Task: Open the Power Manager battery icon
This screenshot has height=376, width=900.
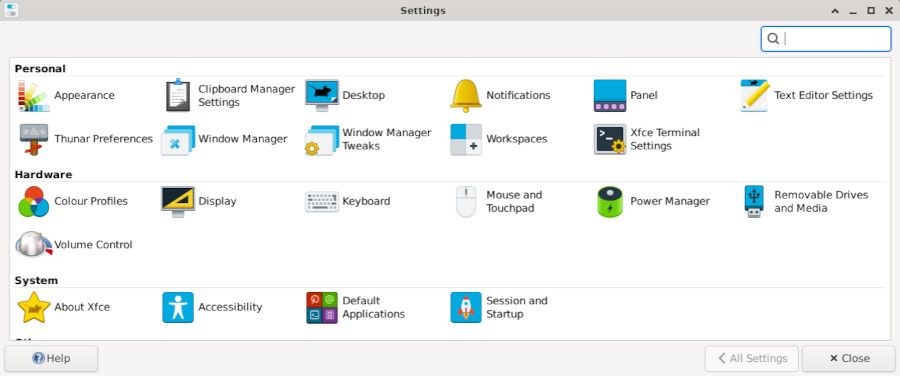Action: point(610,201)
